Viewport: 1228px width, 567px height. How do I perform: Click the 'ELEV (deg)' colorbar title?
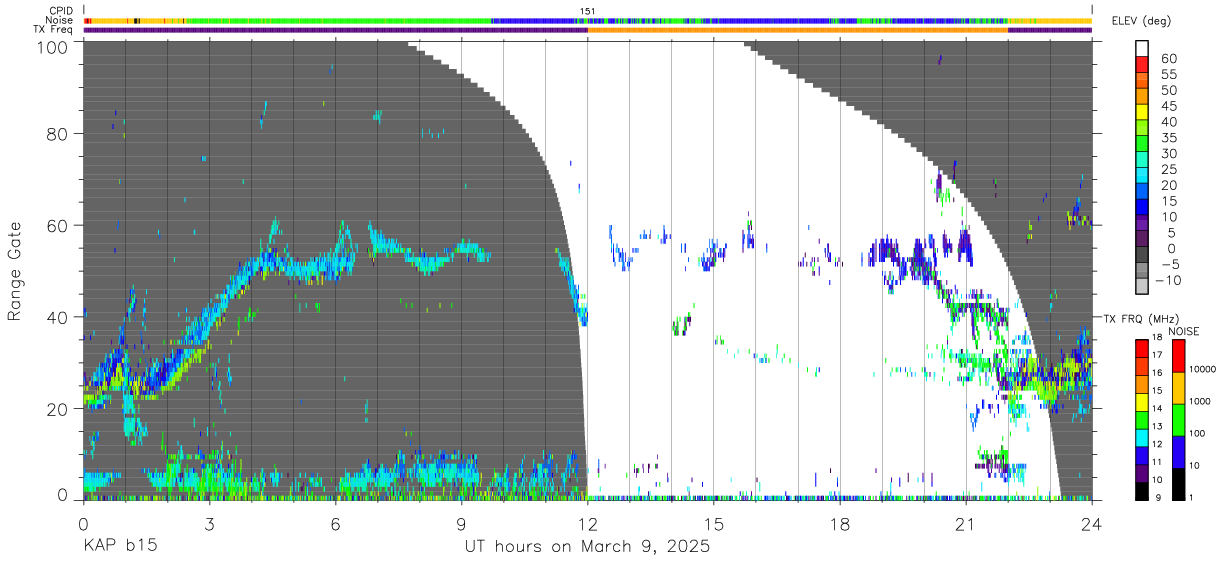[1142, 20]
